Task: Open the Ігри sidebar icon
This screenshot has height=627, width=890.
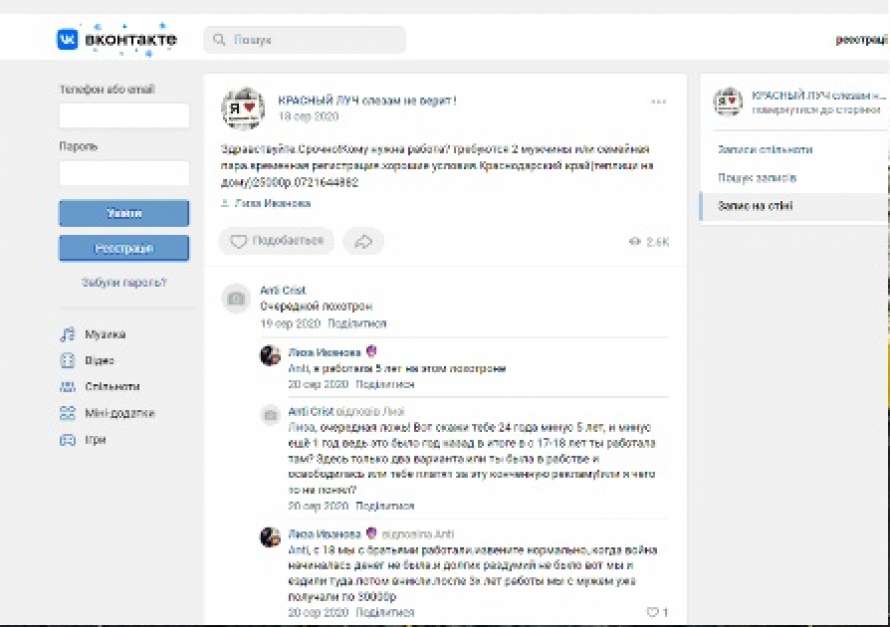Action: click(x=68, y=439)
